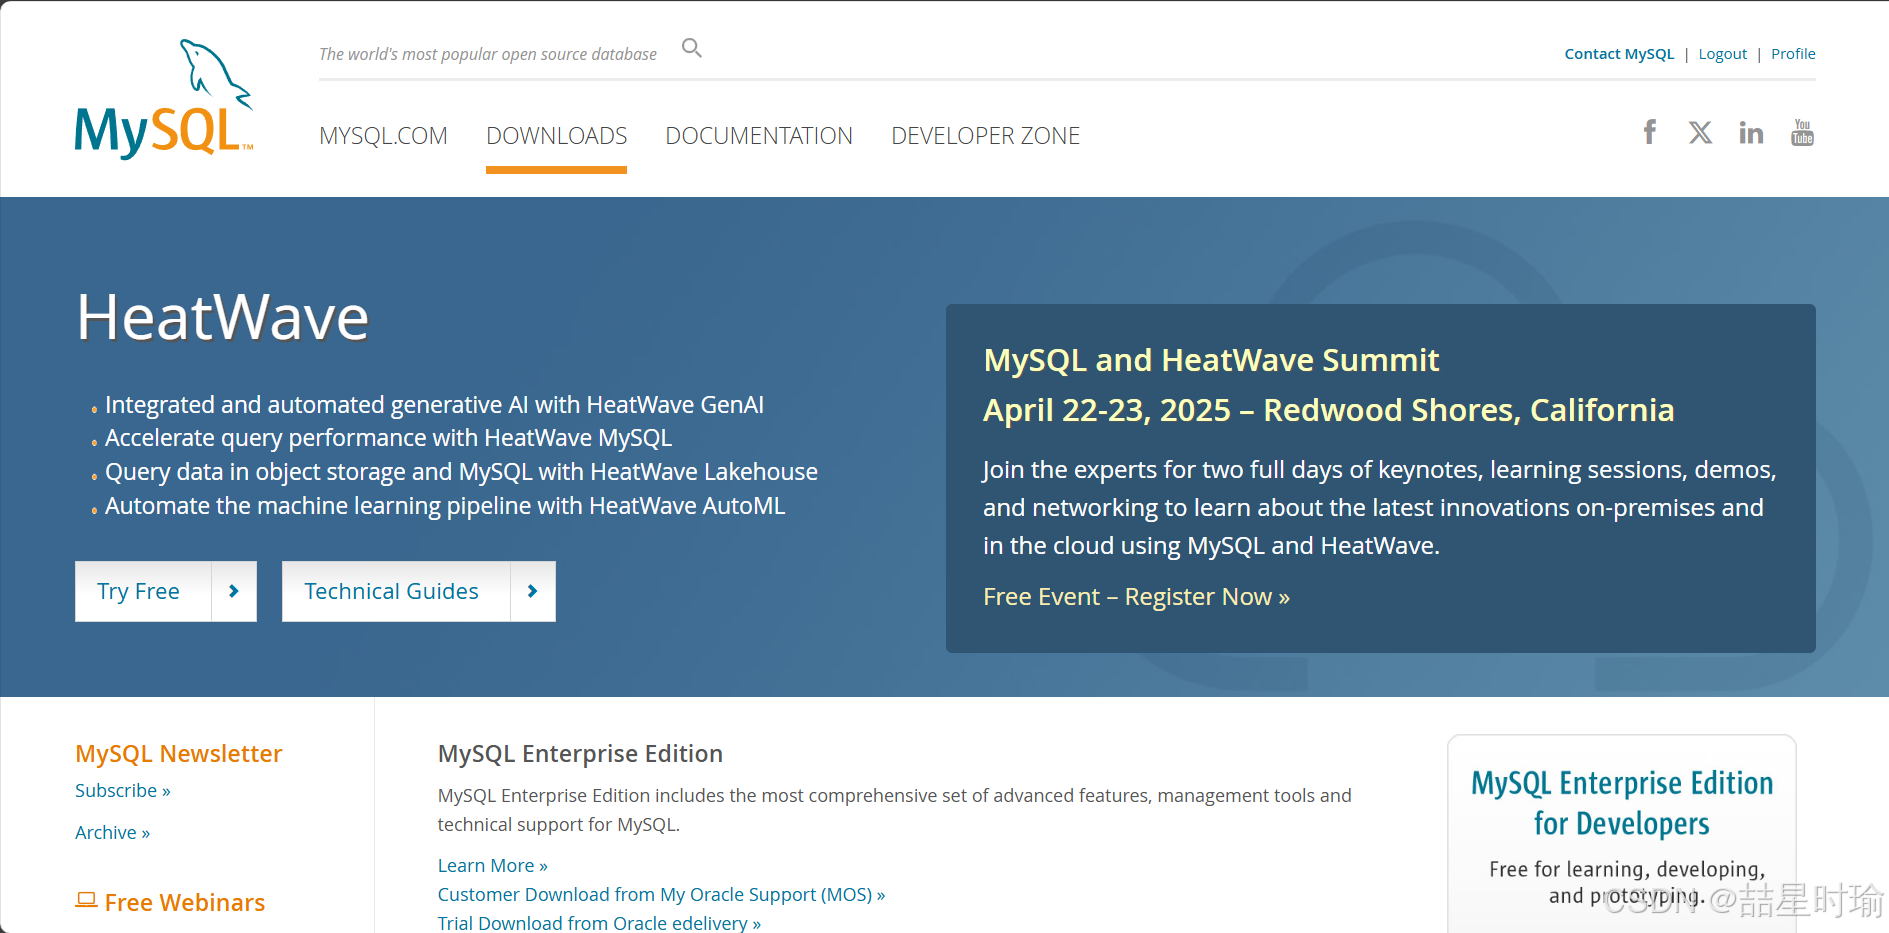Go to MYSQL.COM tab

tap(383, 136)
